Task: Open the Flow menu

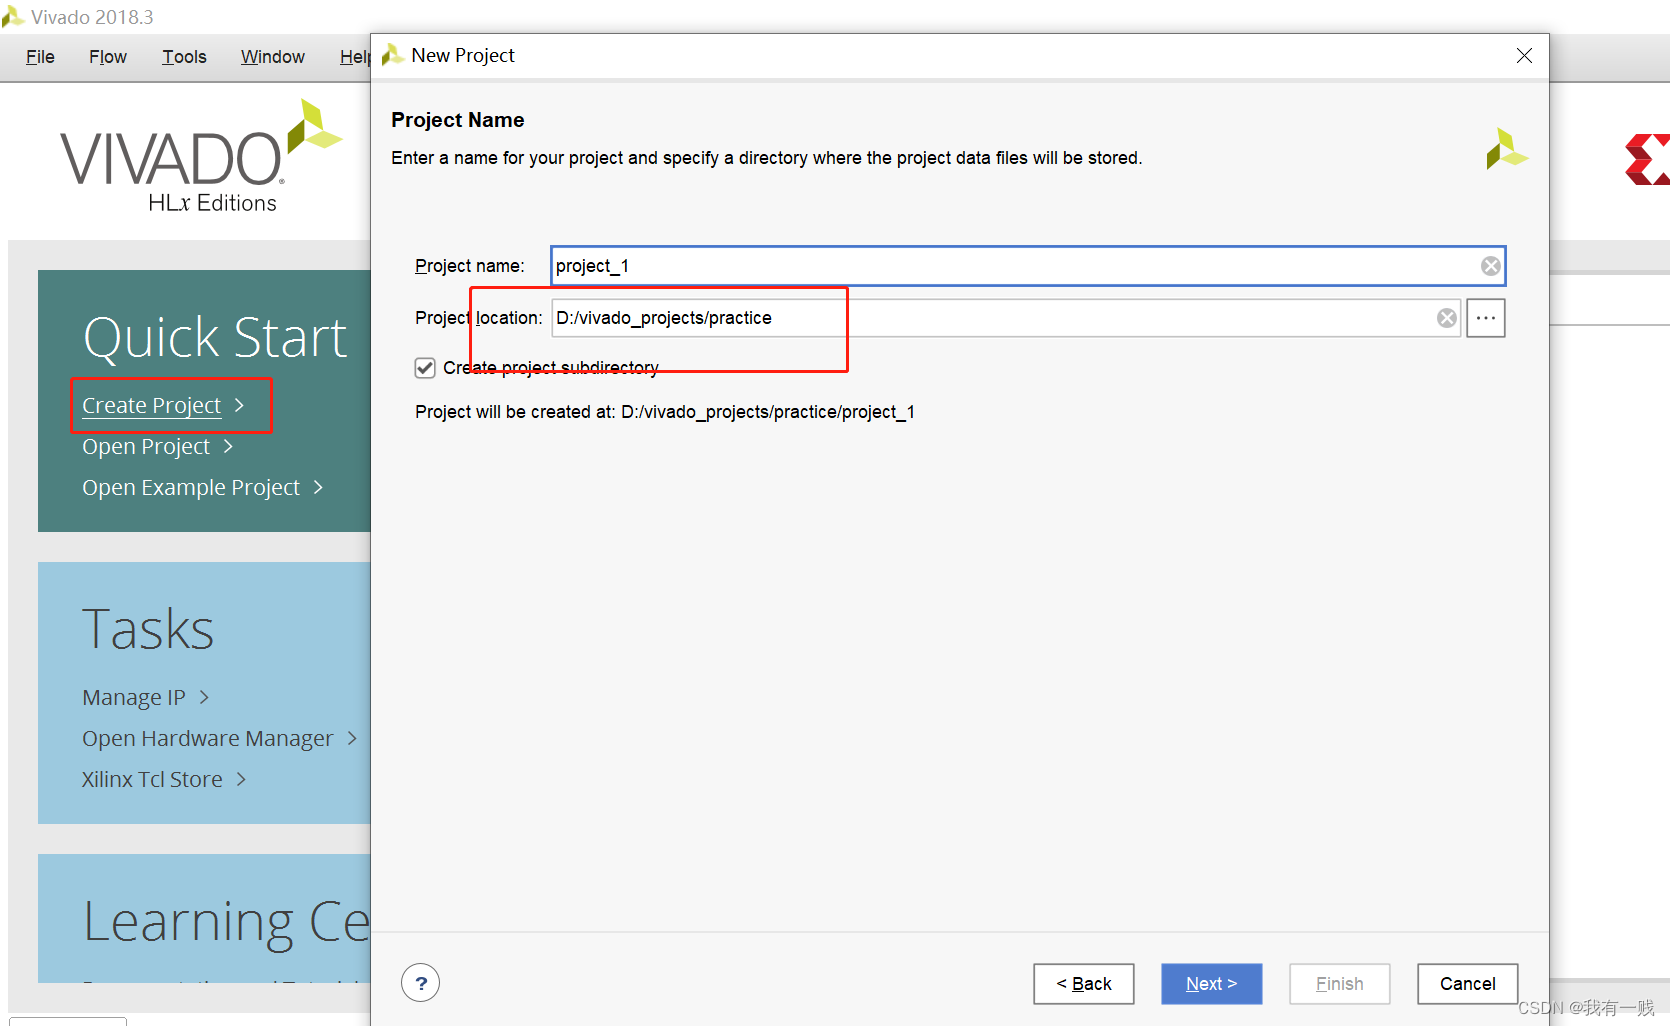Action: point(108,57)
